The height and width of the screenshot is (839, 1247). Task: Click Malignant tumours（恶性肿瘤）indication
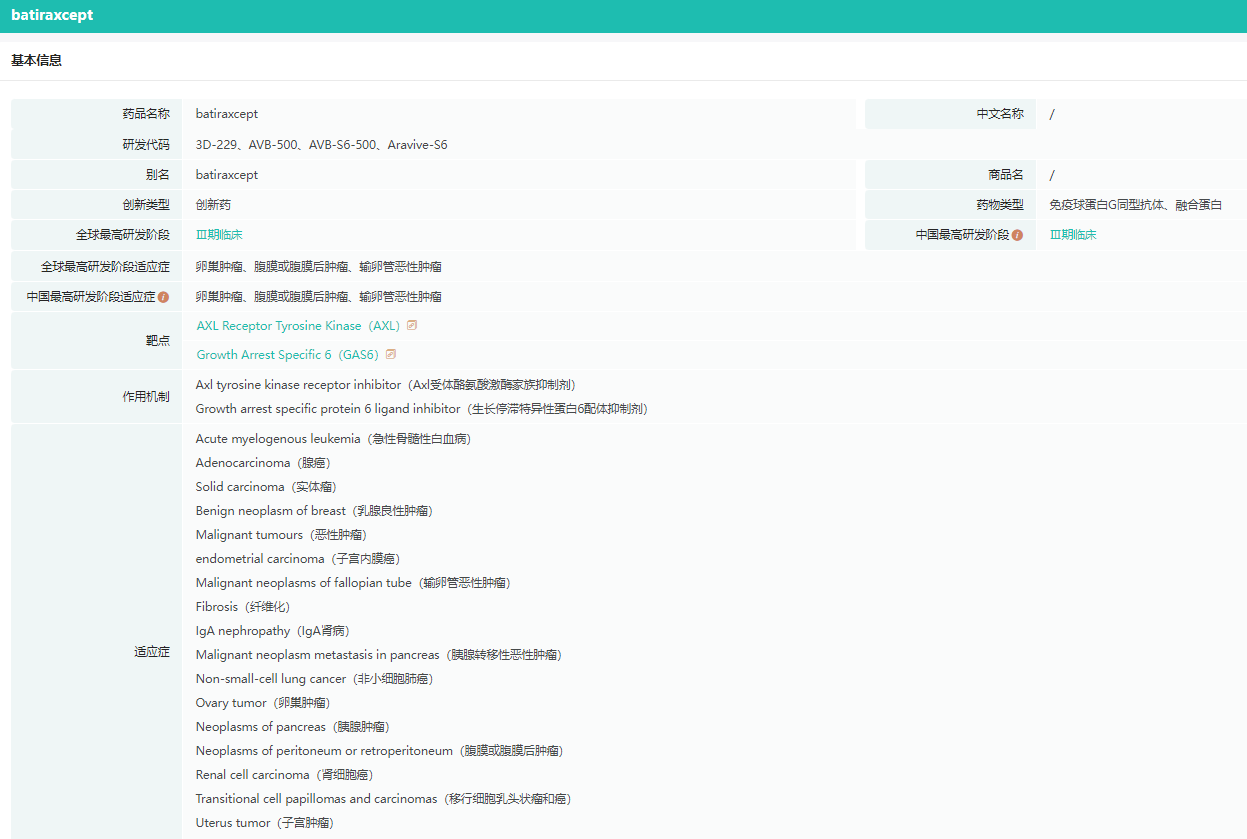[281, 535]
